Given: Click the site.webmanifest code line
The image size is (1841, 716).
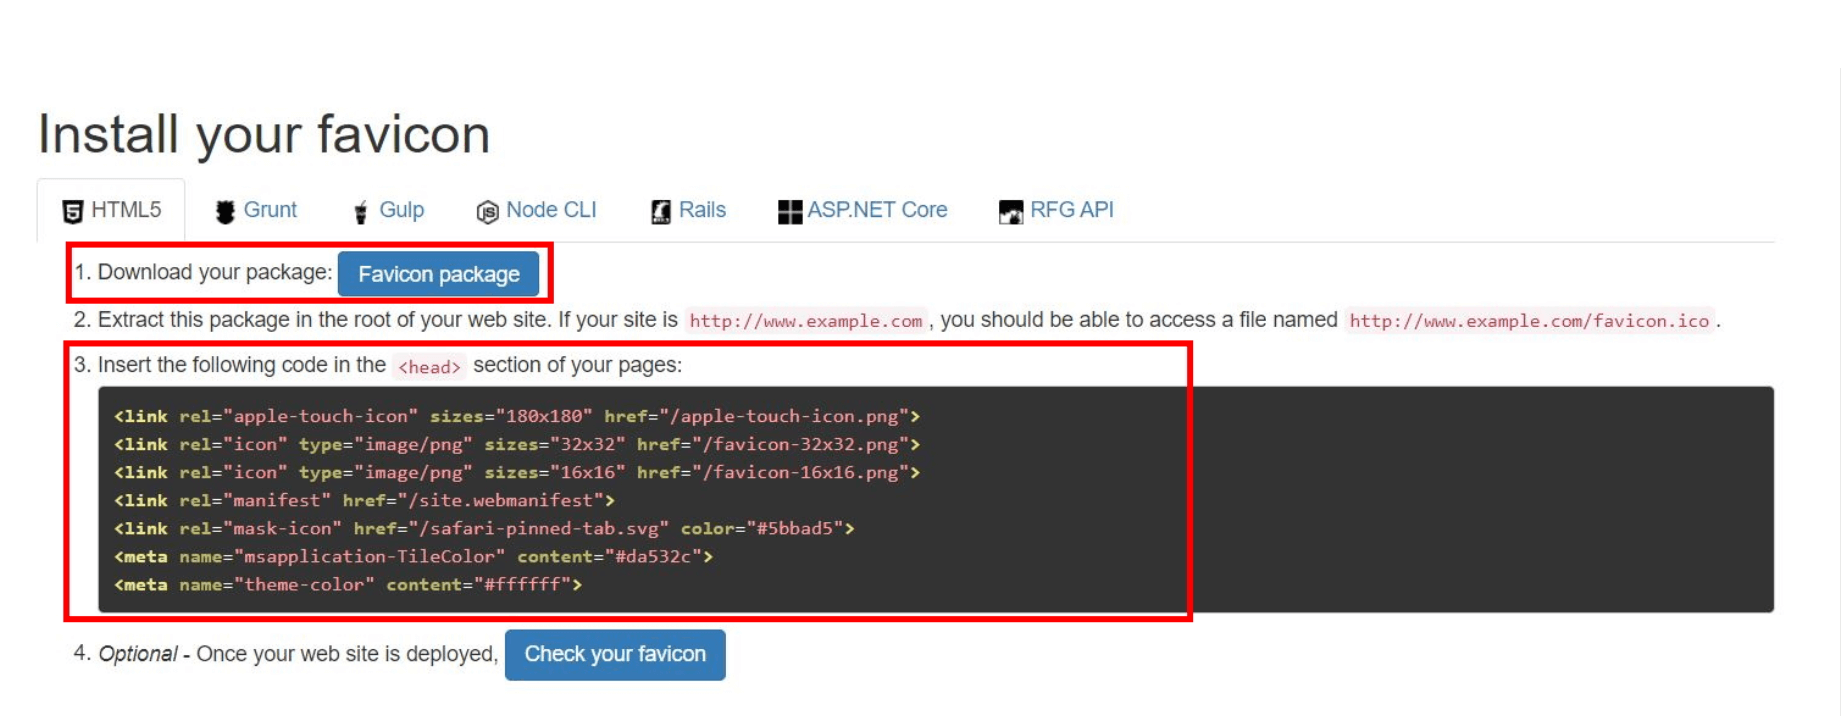Looking at the screenshot, I should [x=364, y=500].
